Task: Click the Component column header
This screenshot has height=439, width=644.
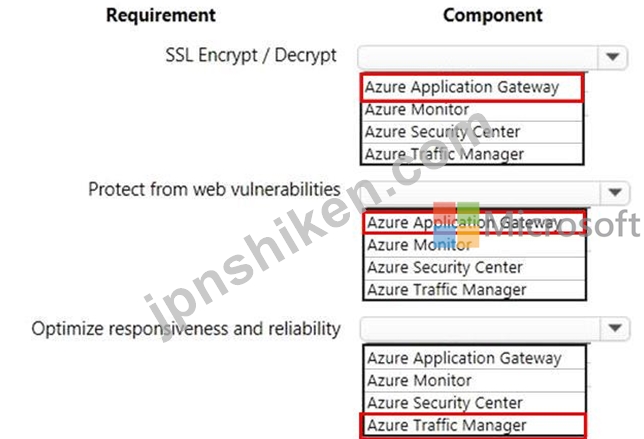Action: tap(492, 16)
